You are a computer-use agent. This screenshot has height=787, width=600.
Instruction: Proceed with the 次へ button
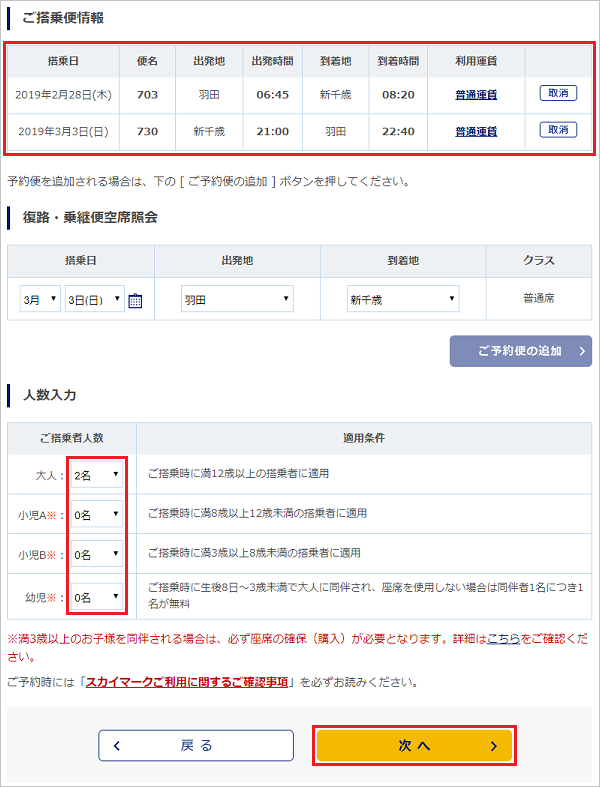pos(414,745)
